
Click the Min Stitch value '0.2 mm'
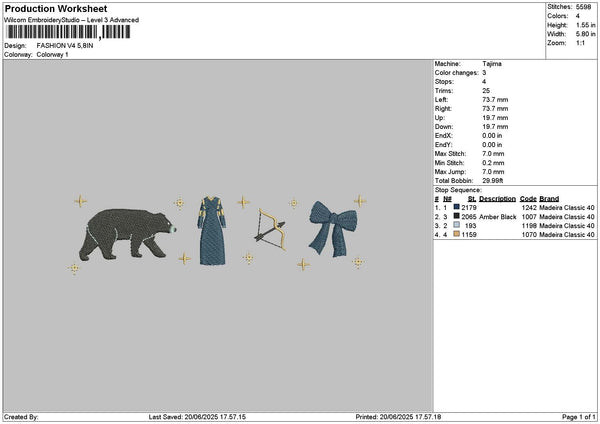[x=493, y=163]
